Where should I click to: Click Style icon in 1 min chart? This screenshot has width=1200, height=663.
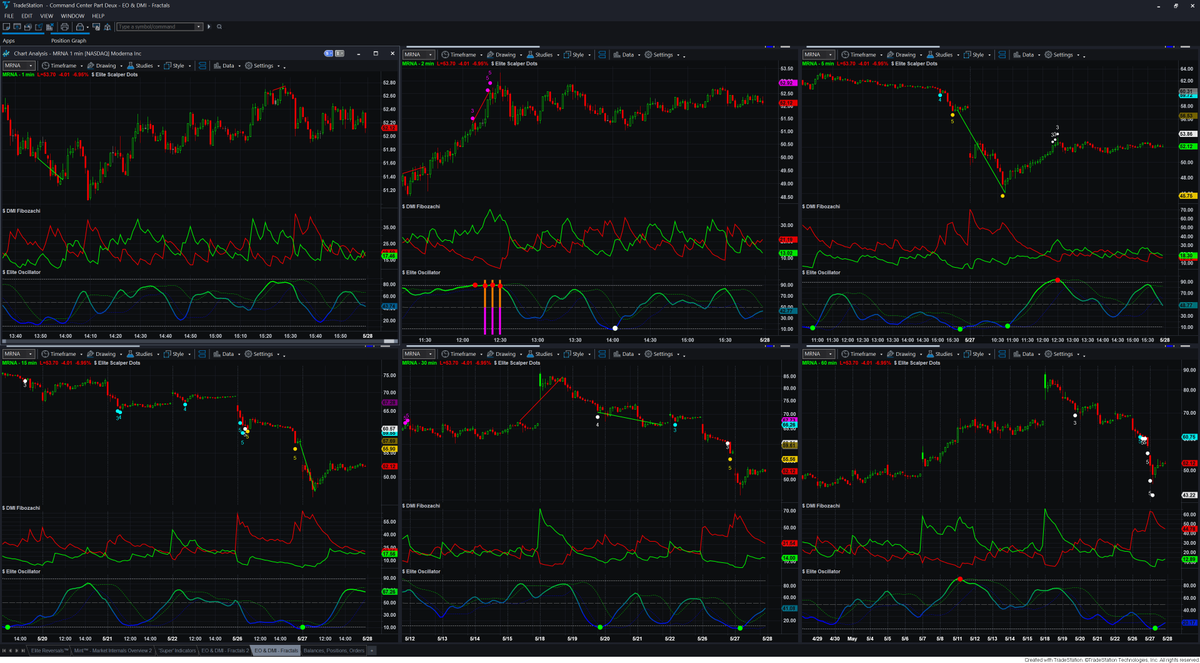pos(168,65)
